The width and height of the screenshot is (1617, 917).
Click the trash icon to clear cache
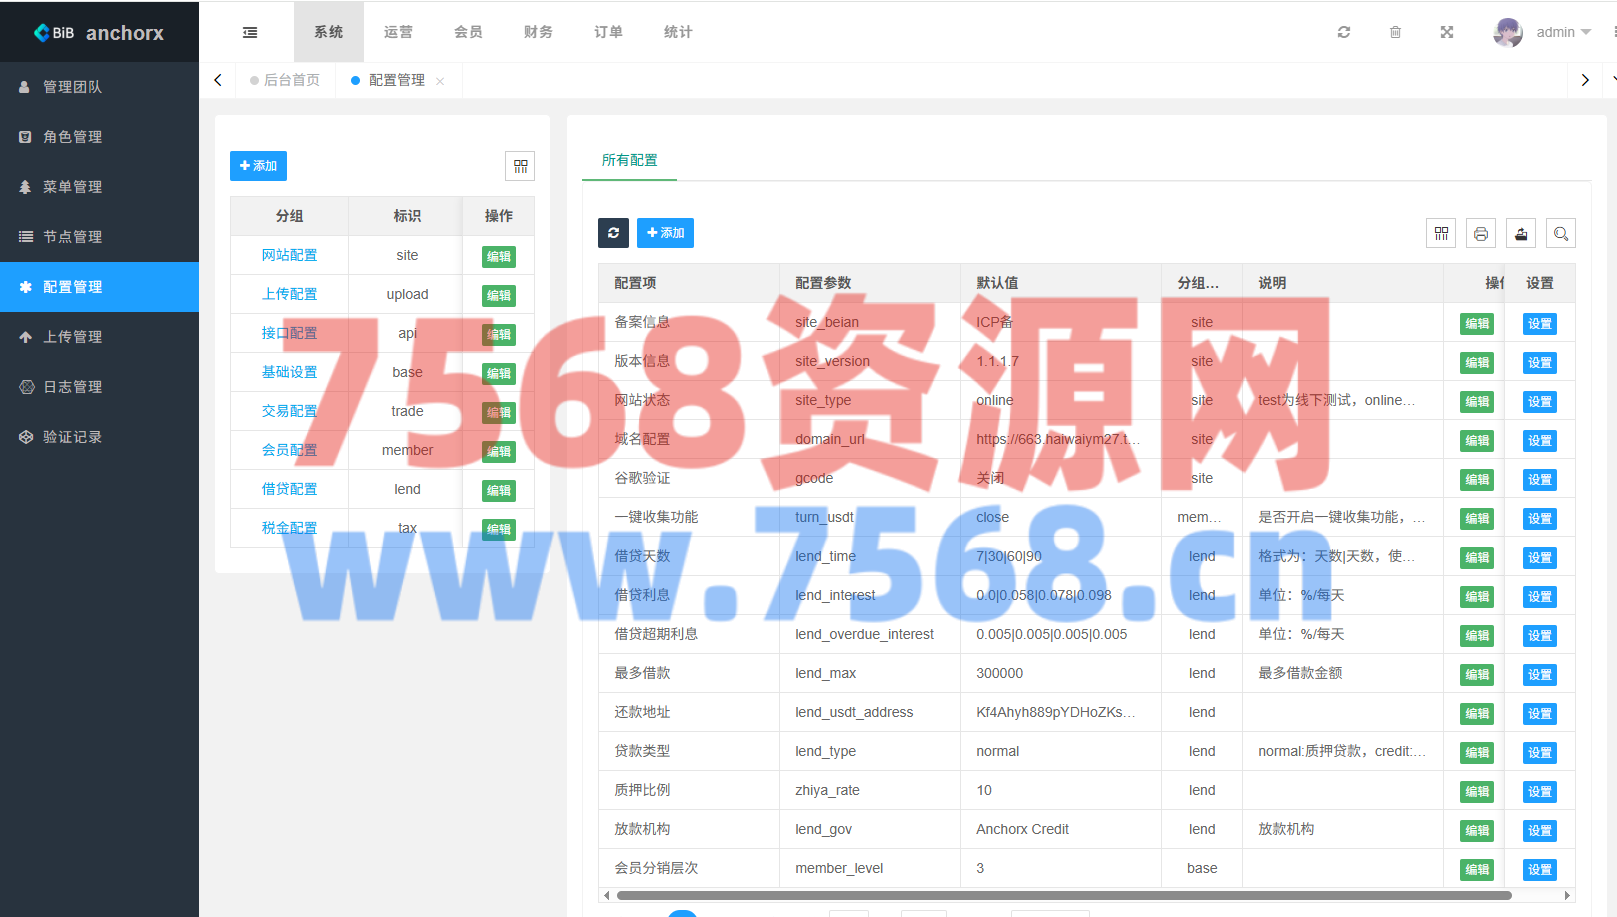click(x=1395, y=32)
